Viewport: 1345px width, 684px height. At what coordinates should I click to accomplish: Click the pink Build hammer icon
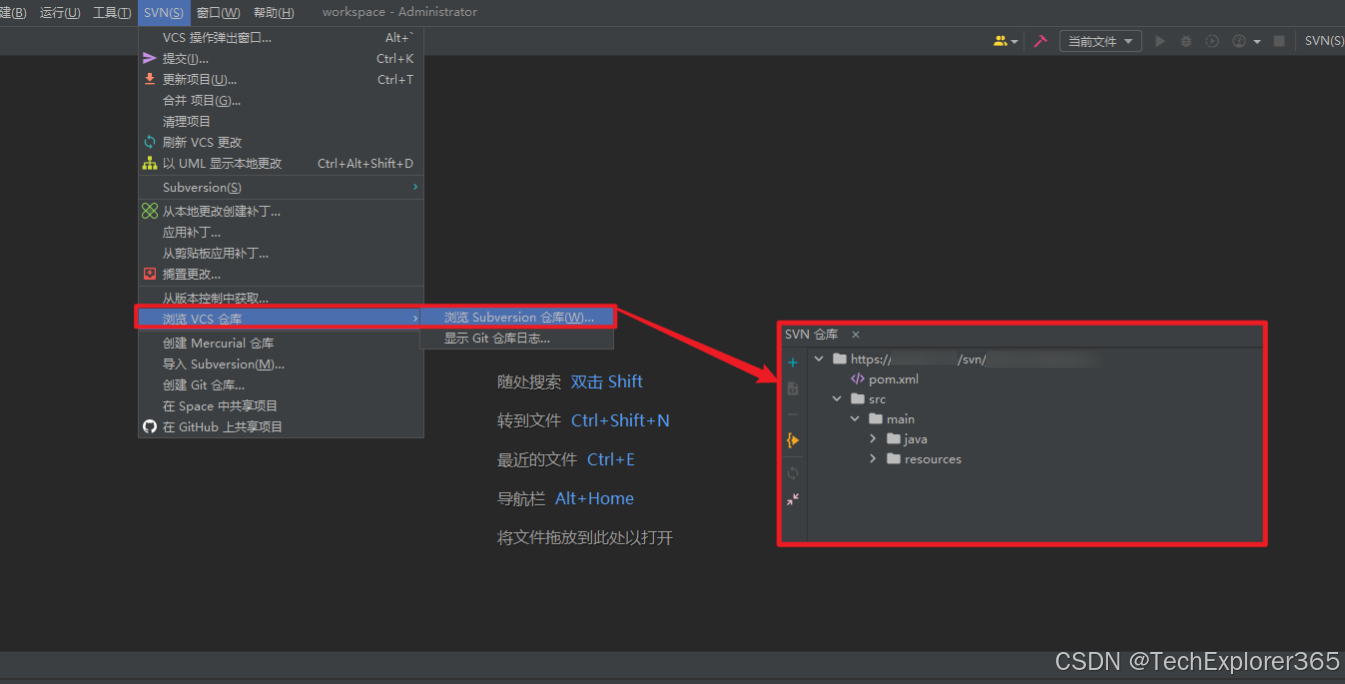click(1040, 41)
